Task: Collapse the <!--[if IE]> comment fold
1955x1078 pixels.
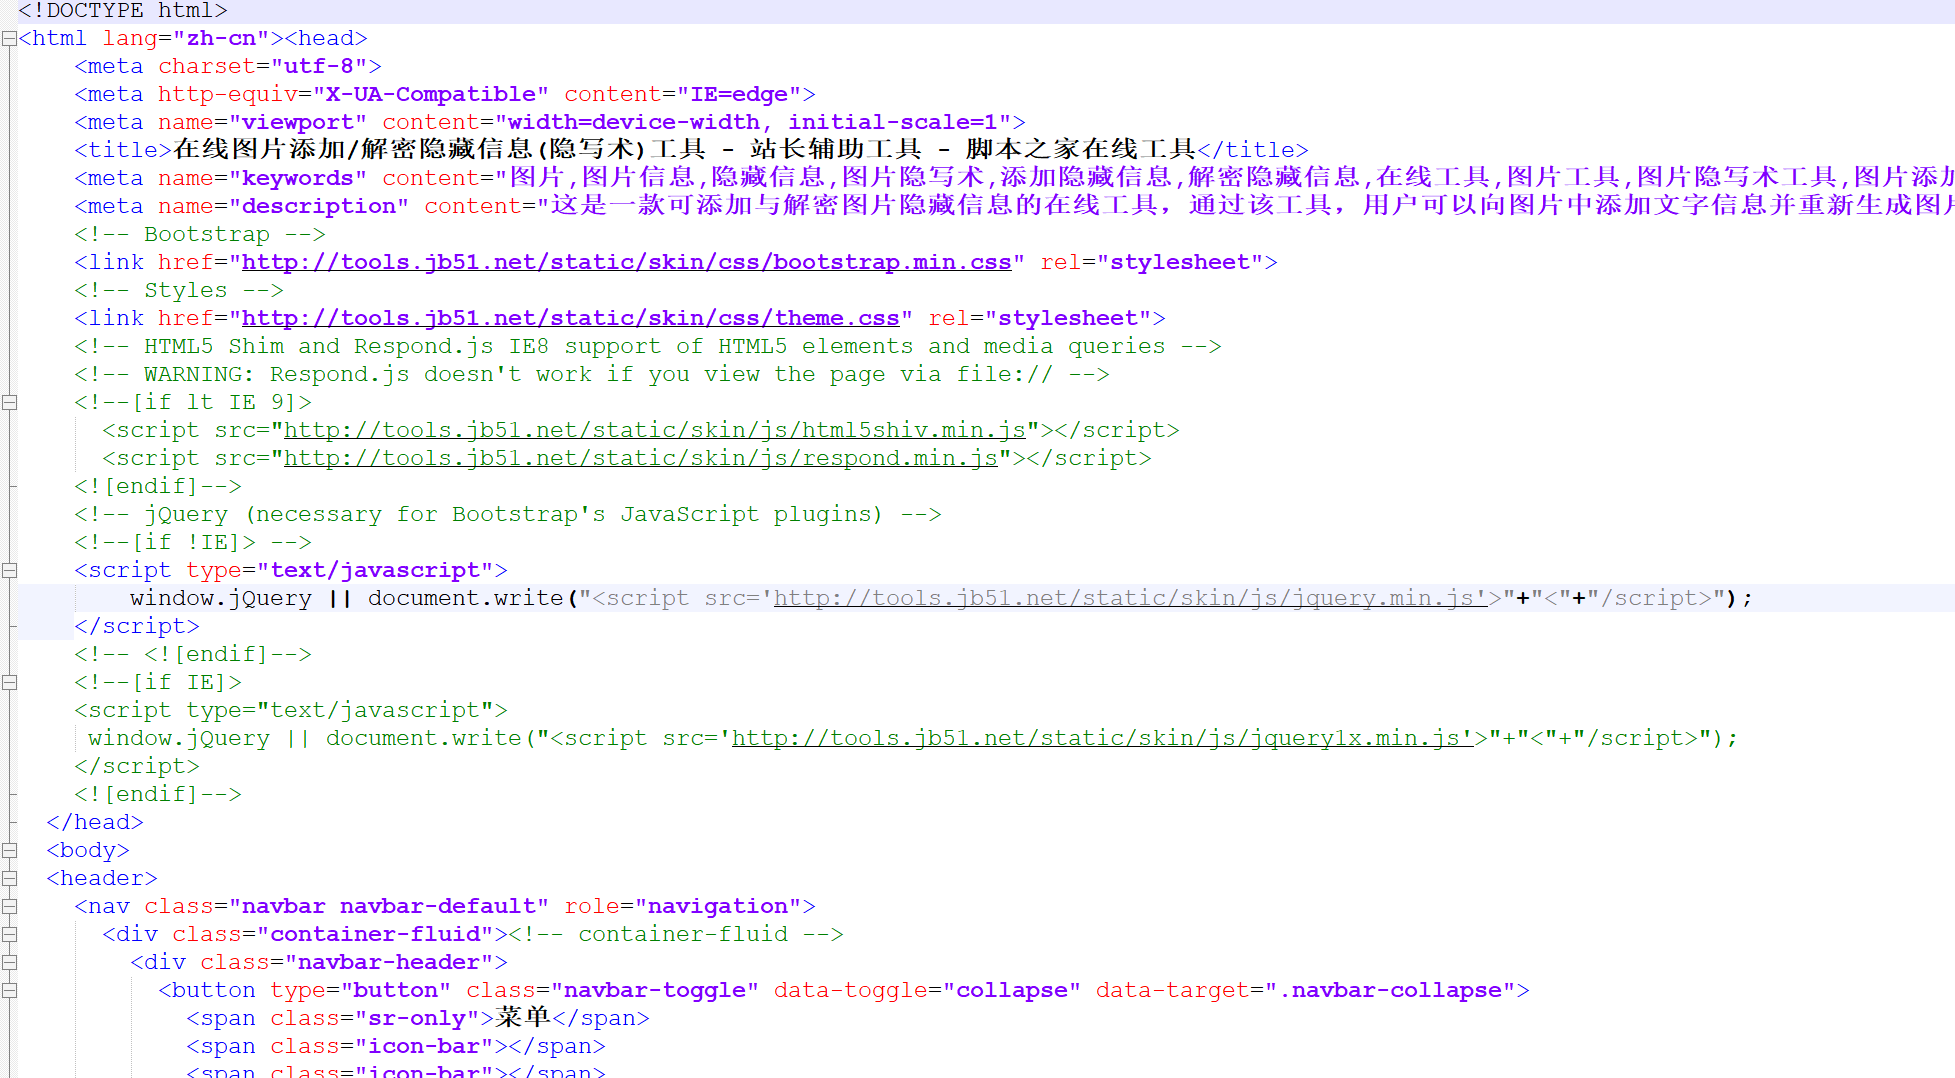Action: click(x=9, y=683)
